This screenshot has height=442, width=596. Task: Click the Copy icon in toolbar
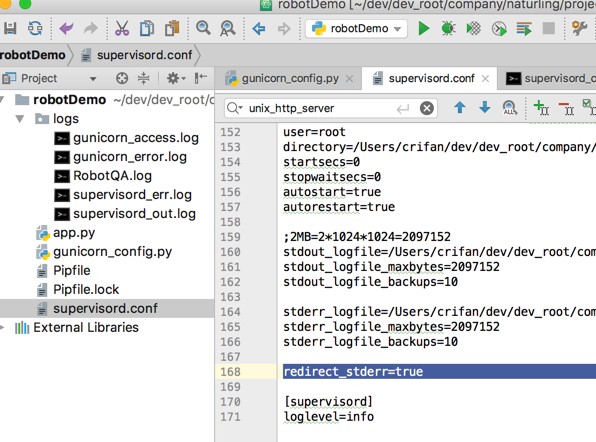click(147, 29)
